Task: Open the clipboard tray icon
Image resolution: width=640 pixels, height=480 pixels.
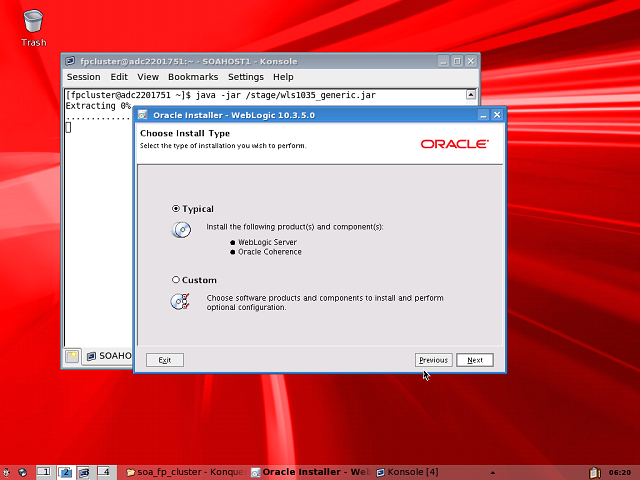Action: coord(595,472)
